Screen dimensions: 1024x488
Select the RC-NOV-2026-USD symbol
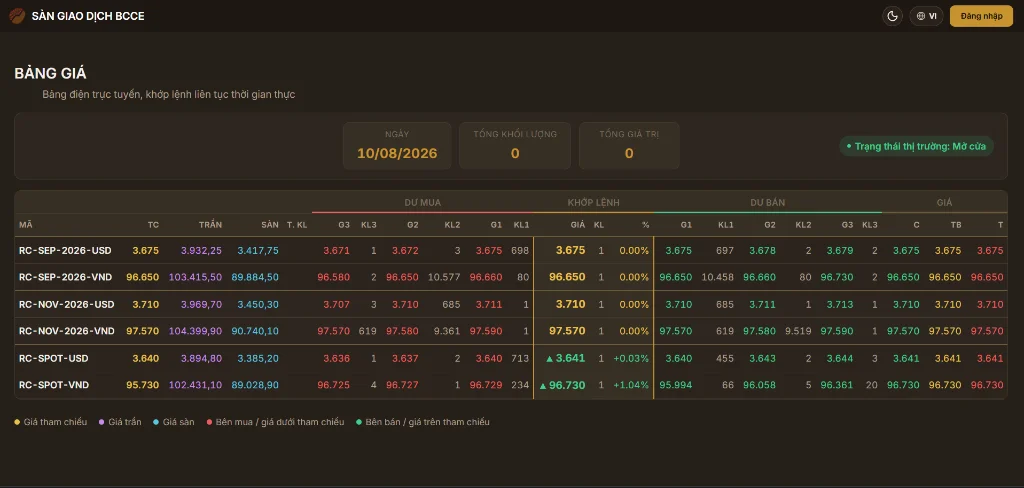[67, 304]
